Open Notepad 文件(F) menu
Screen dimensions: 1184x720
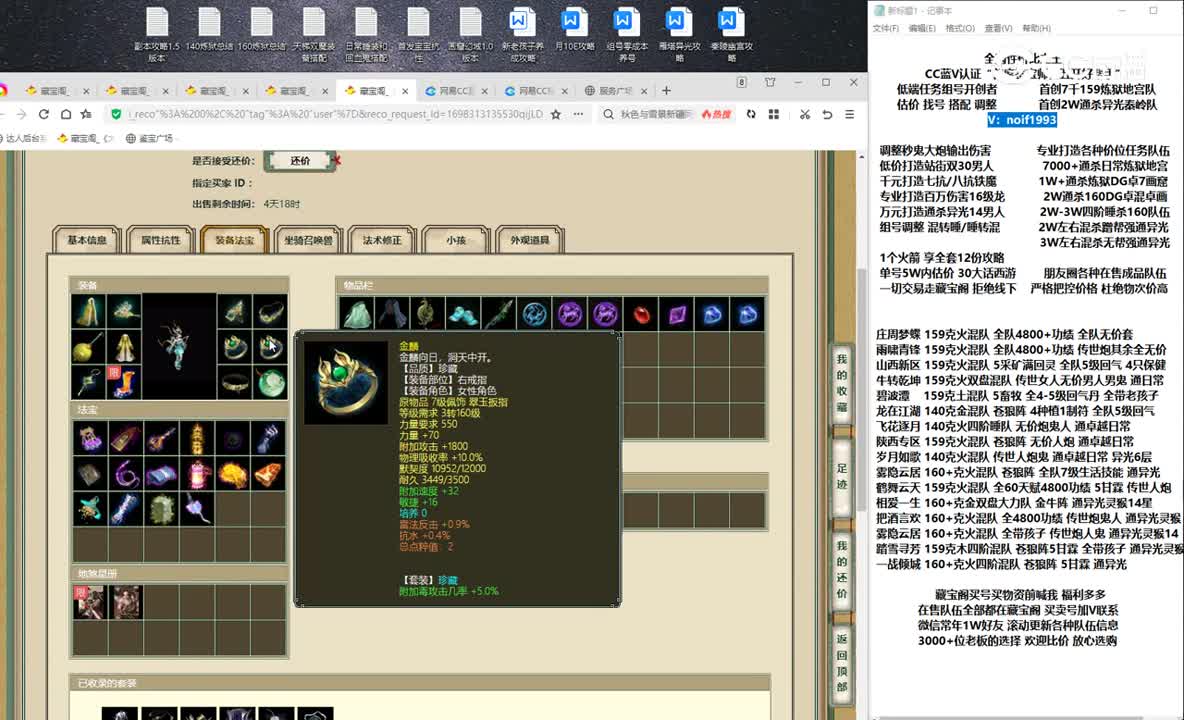886,28
